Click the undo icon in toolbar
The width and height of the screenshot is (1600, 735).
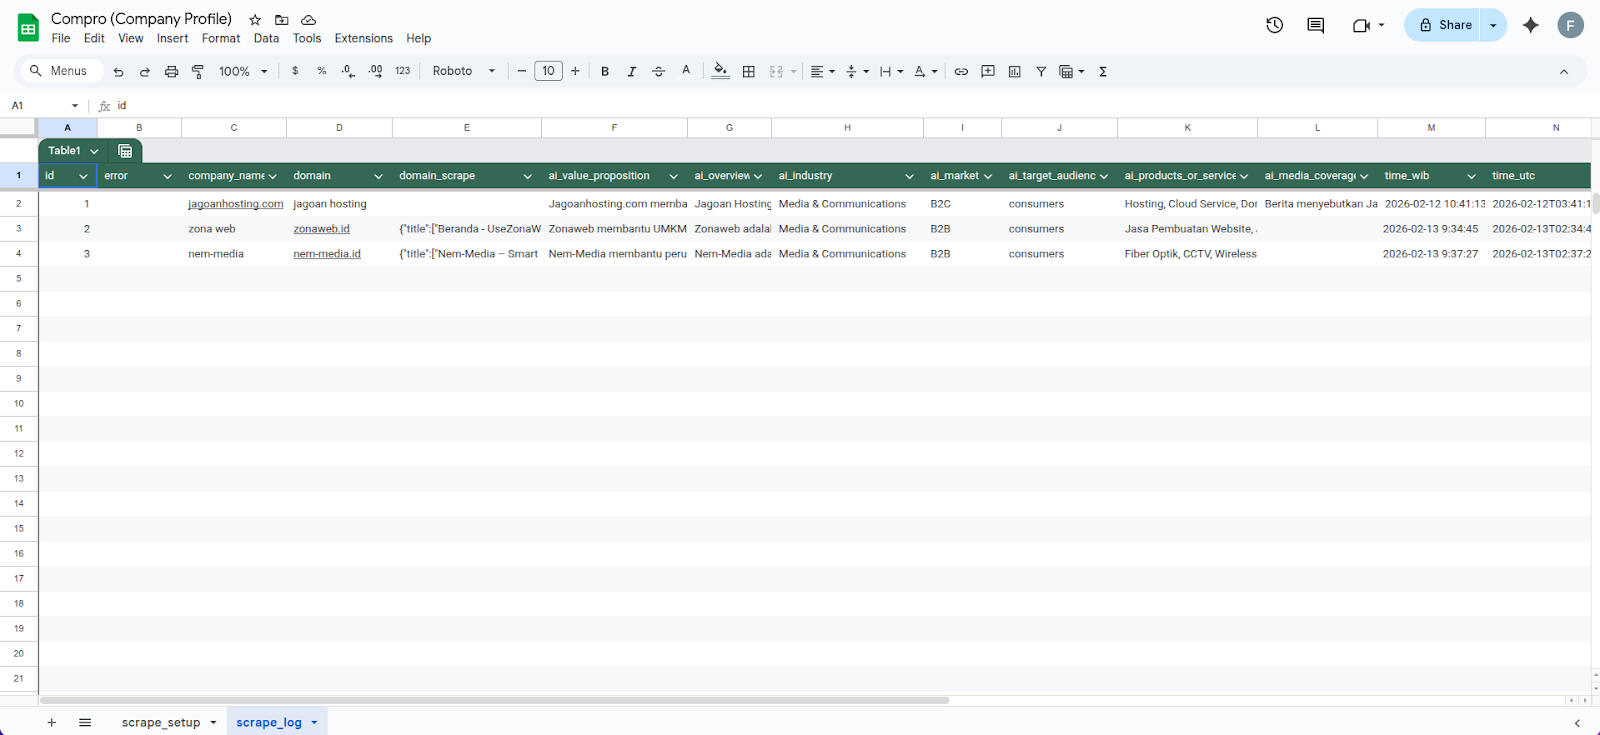118,72
